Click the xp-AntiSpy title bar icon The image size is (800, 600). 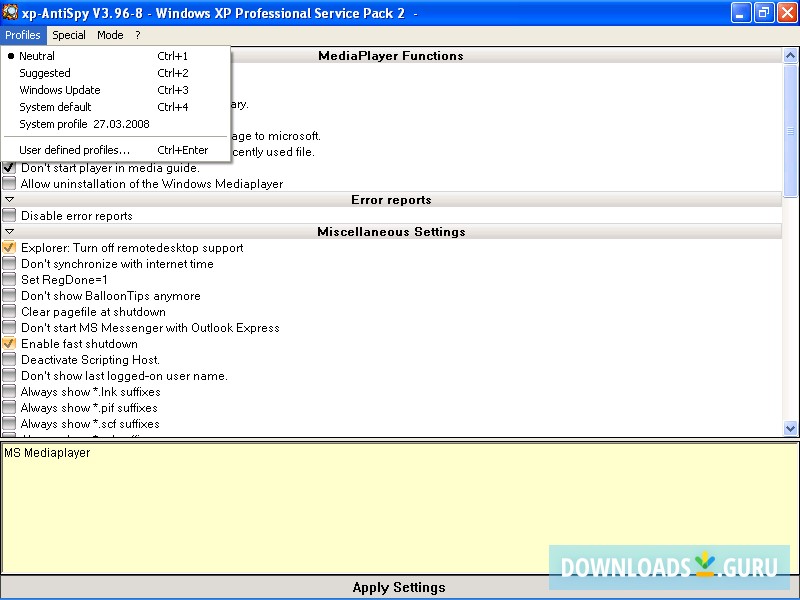pos(10,12)
